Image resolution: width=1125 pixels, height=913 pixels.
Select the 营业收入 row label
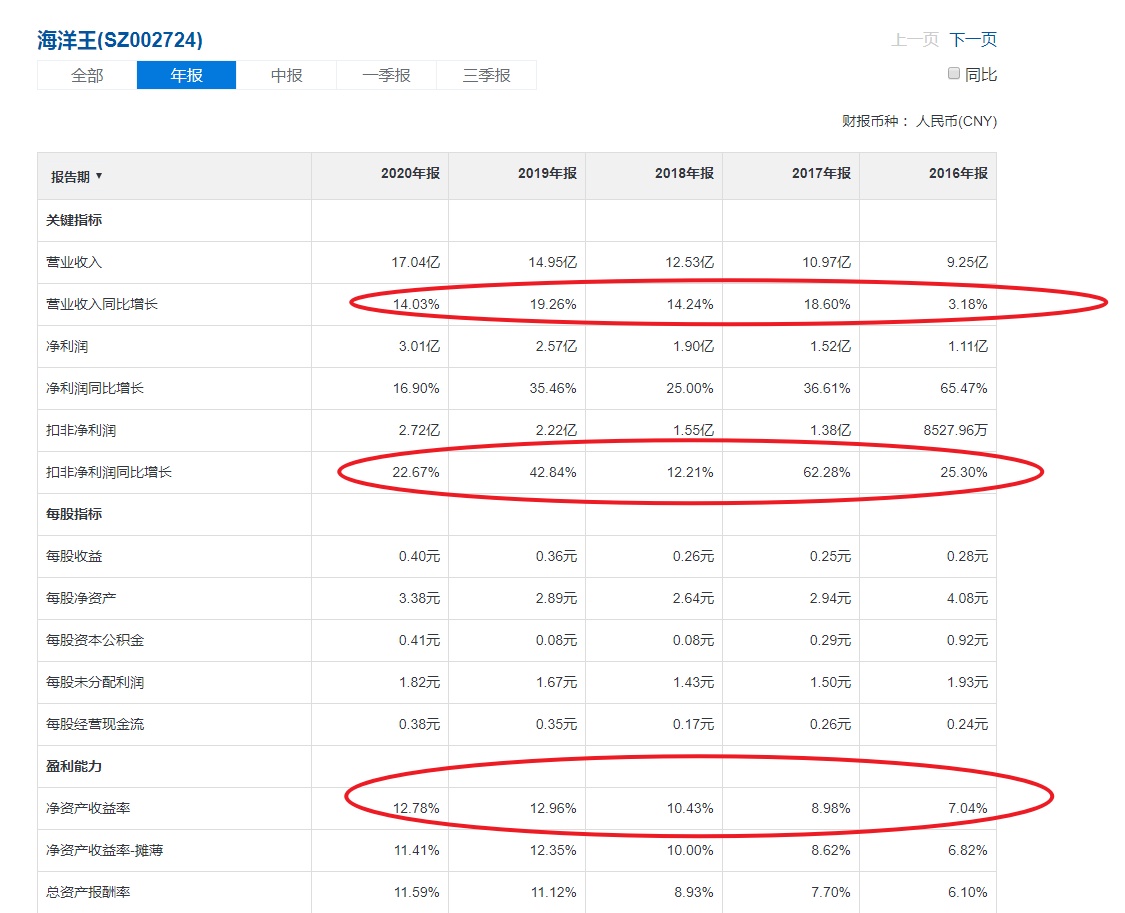(x=74, y=262)
